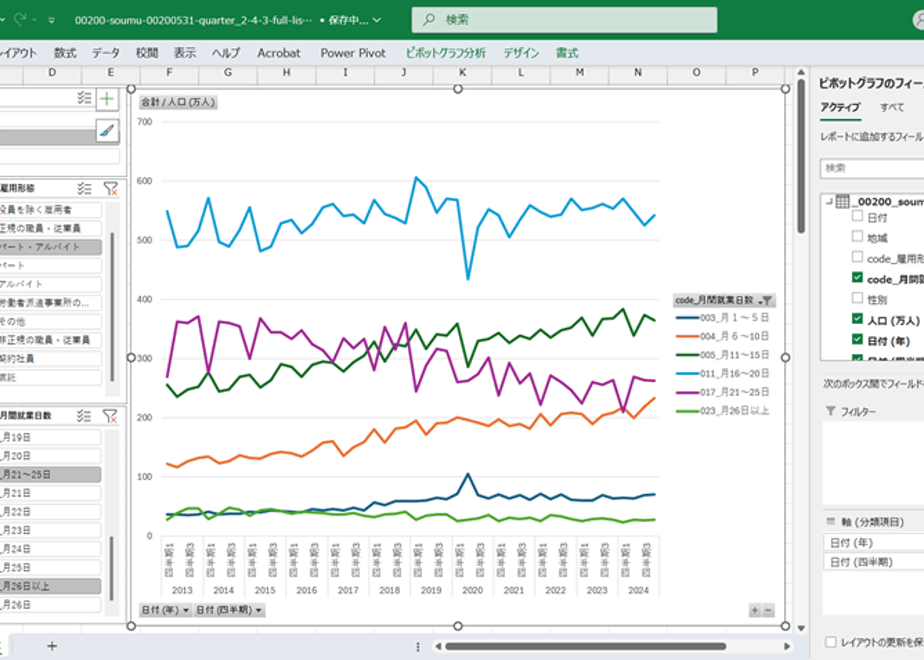
Task: Check the 日付 field checkbox
Action: tap(857, 216)
